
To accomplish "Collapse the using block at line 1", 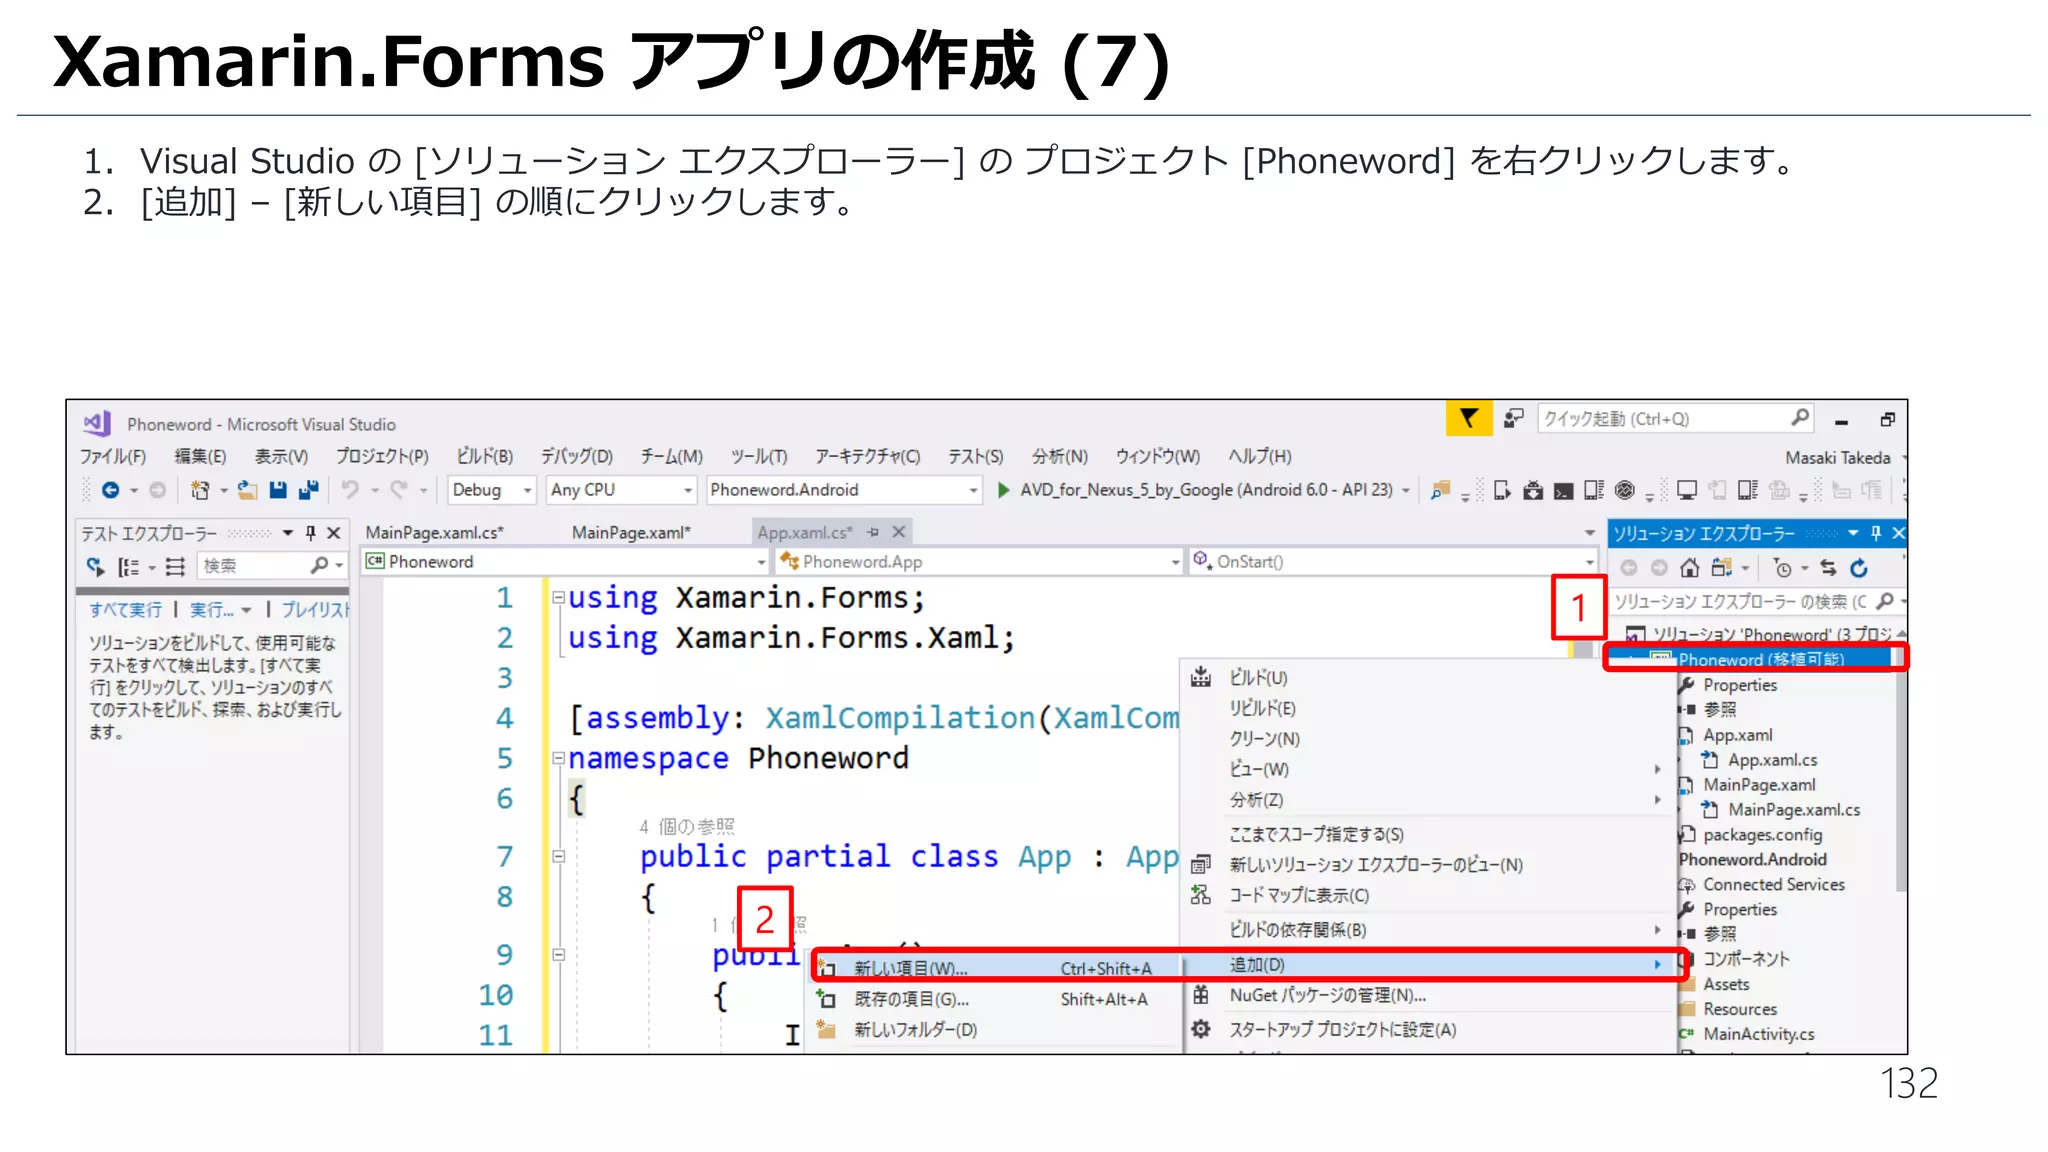I will 559,598.
